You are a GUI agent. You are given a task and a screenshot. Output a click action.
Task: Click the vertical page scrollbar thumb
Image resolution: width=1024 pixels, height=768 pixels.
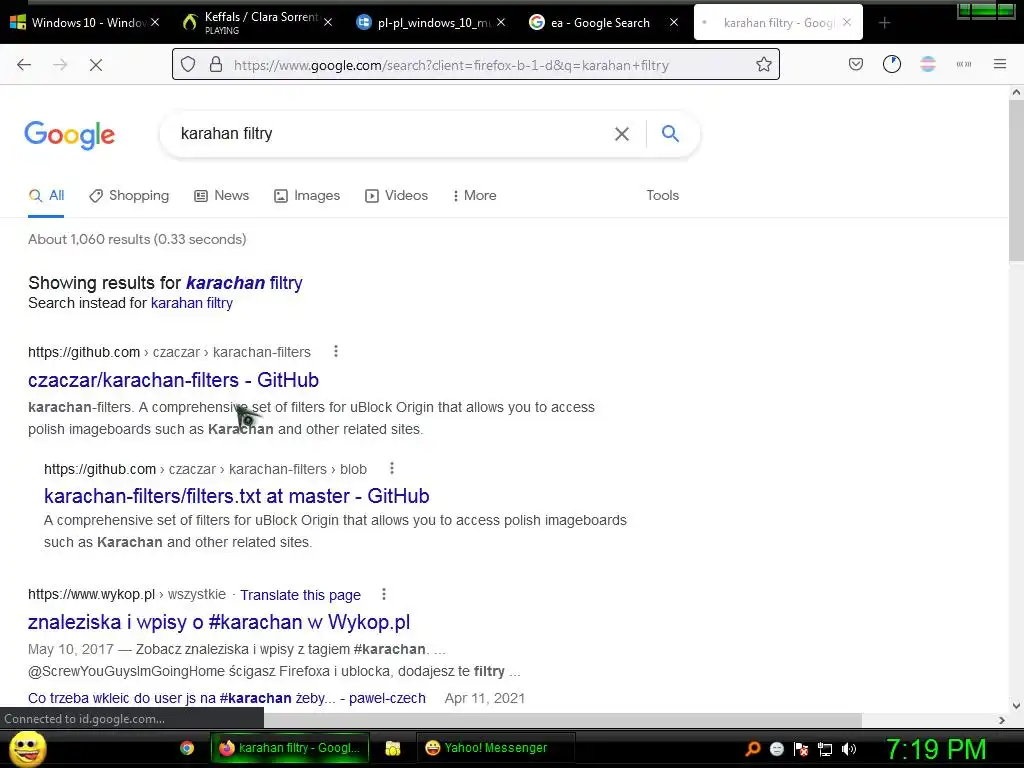coord(1016,180)
